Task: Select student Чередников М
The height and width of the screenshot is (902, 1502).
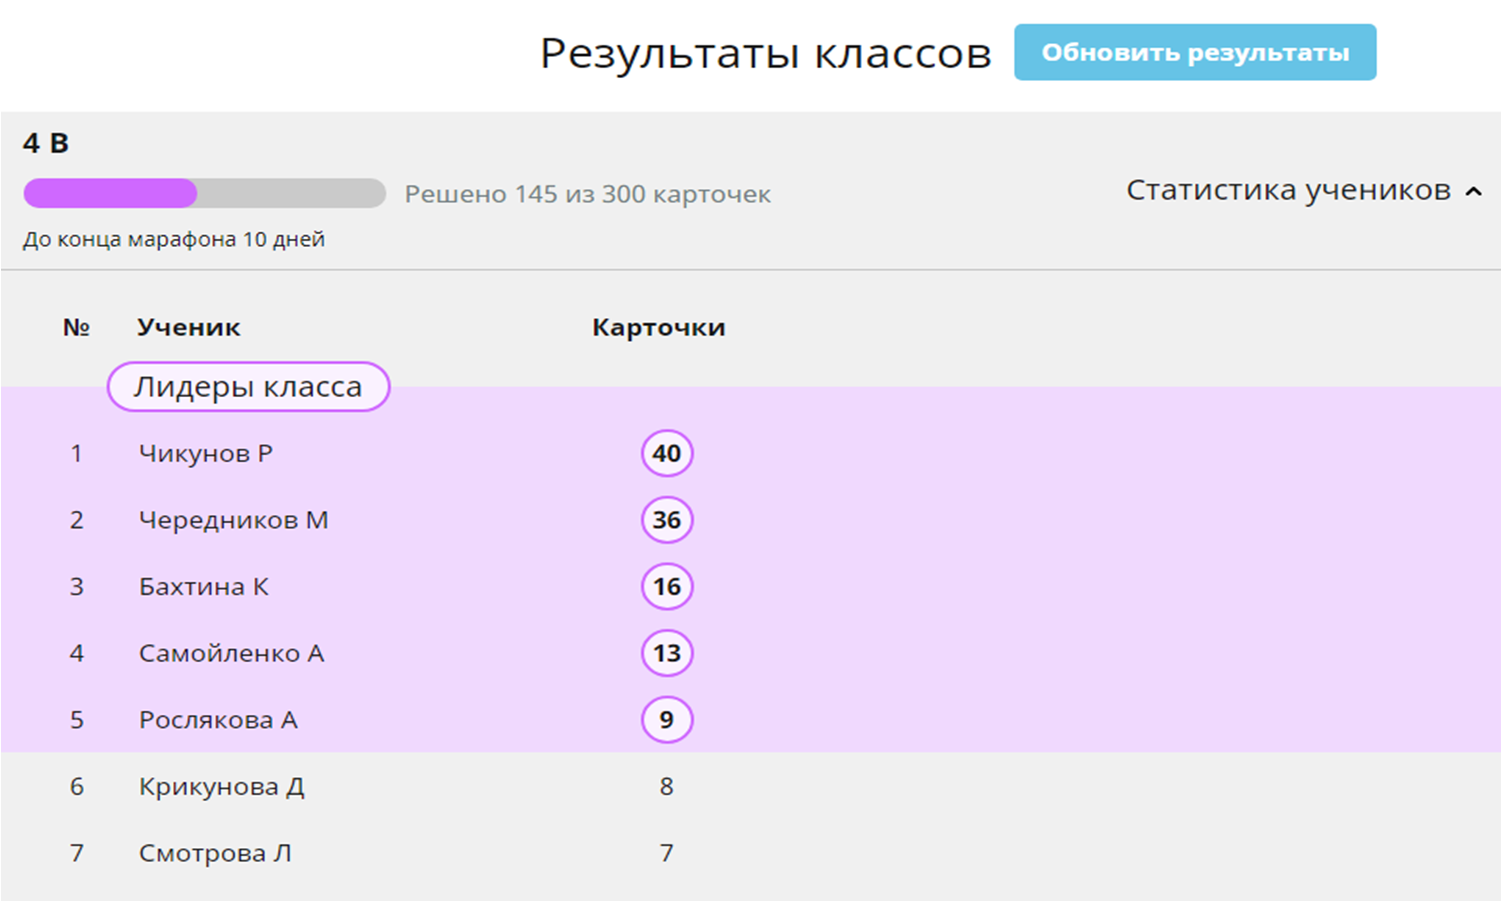Action: click(233, 520)
